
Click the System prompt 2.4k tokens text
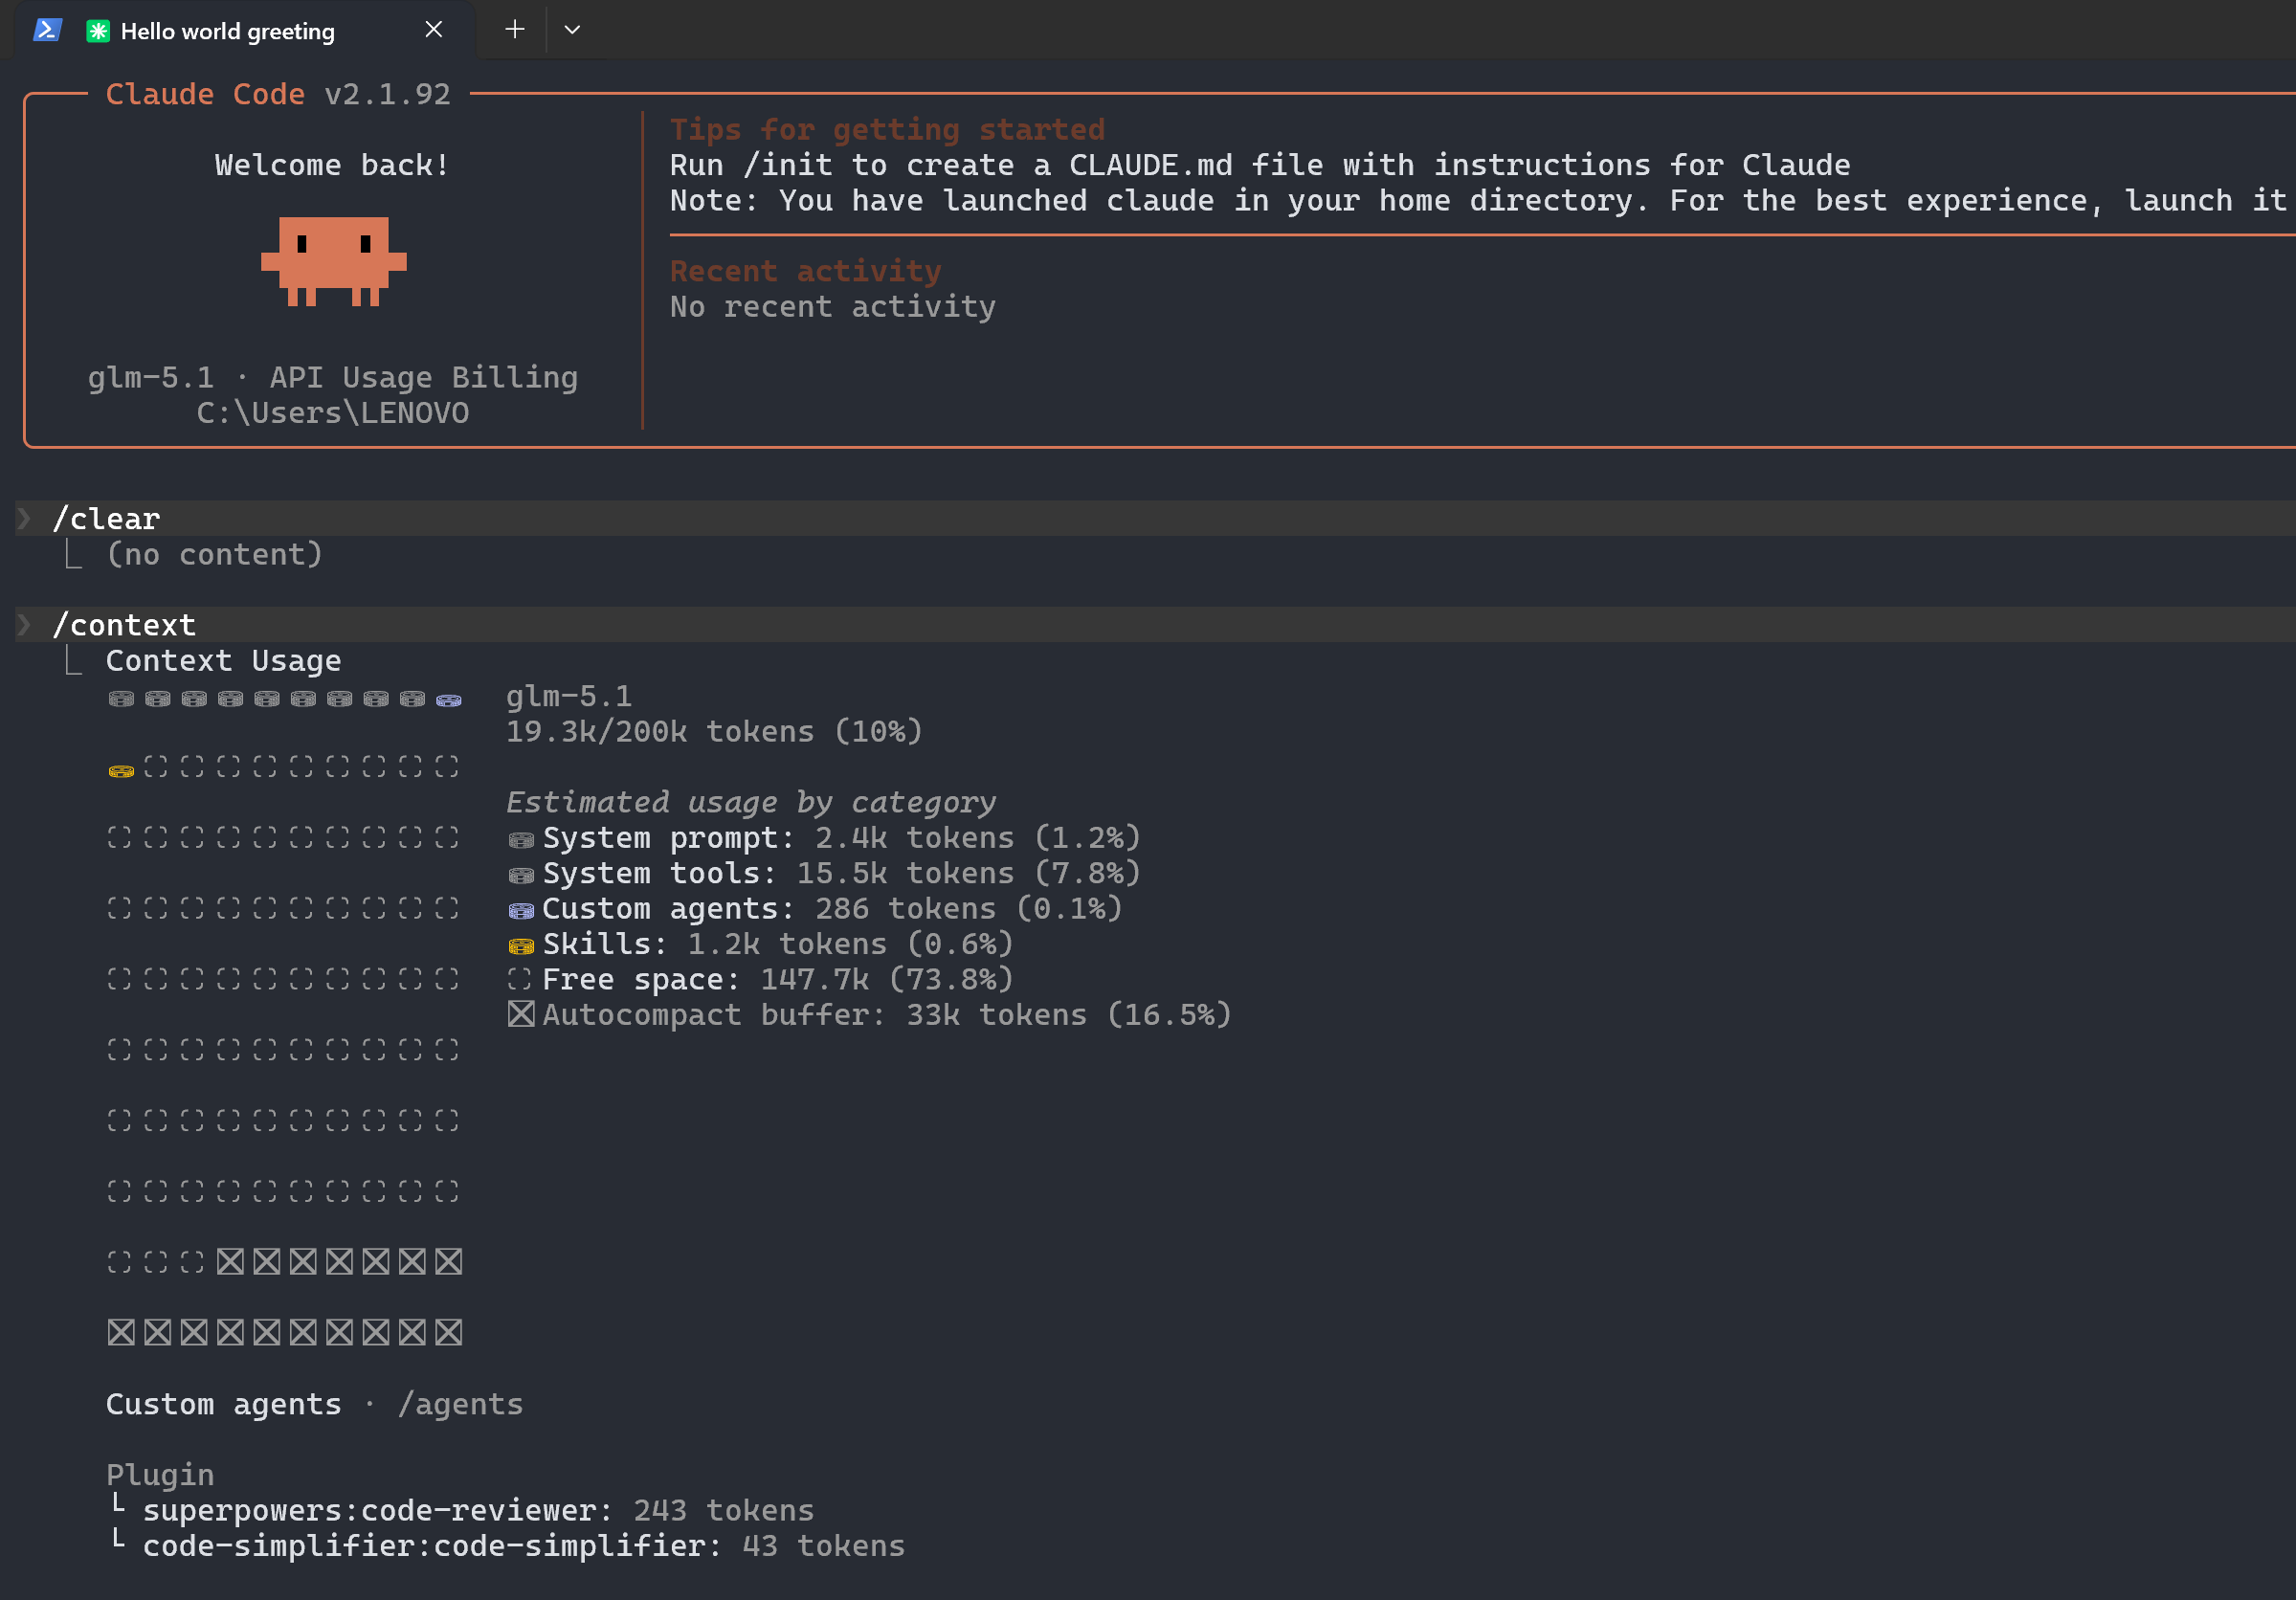841,837
